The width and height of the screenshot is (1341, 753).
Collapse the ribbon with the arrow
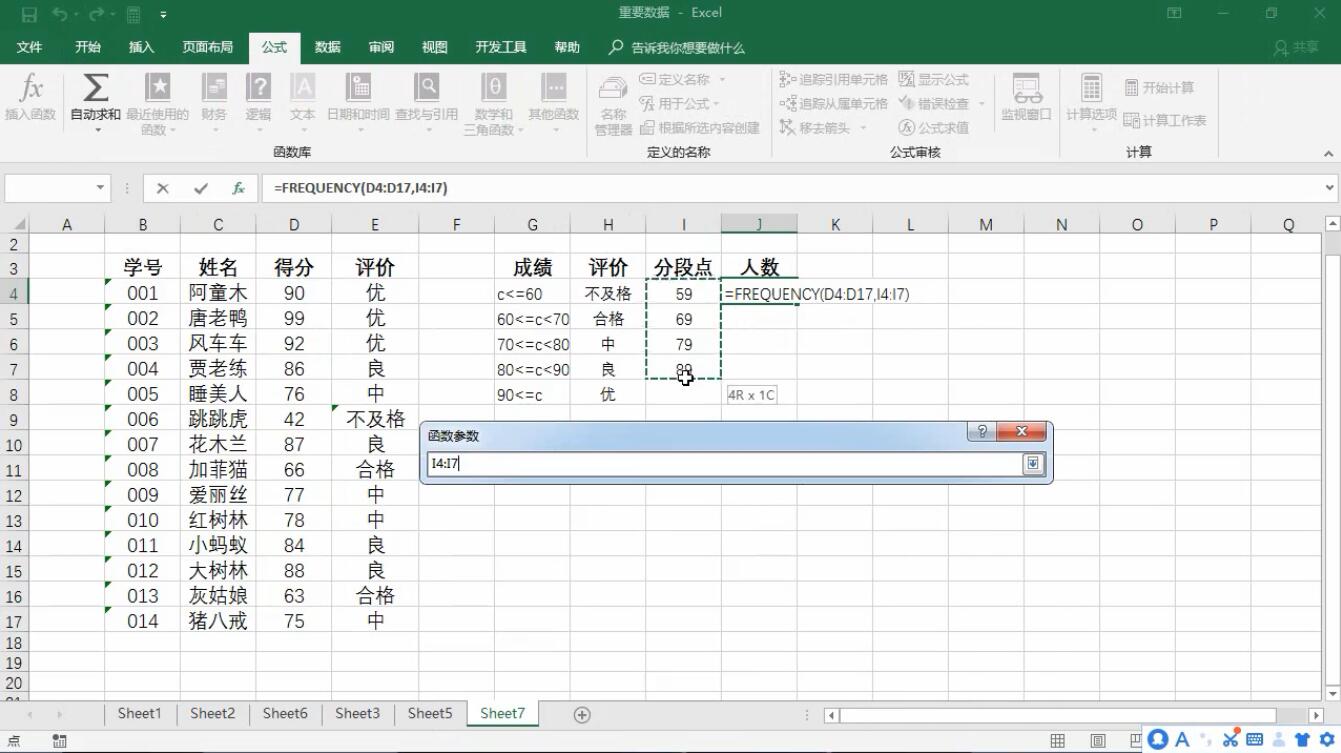pos(1329,154)
